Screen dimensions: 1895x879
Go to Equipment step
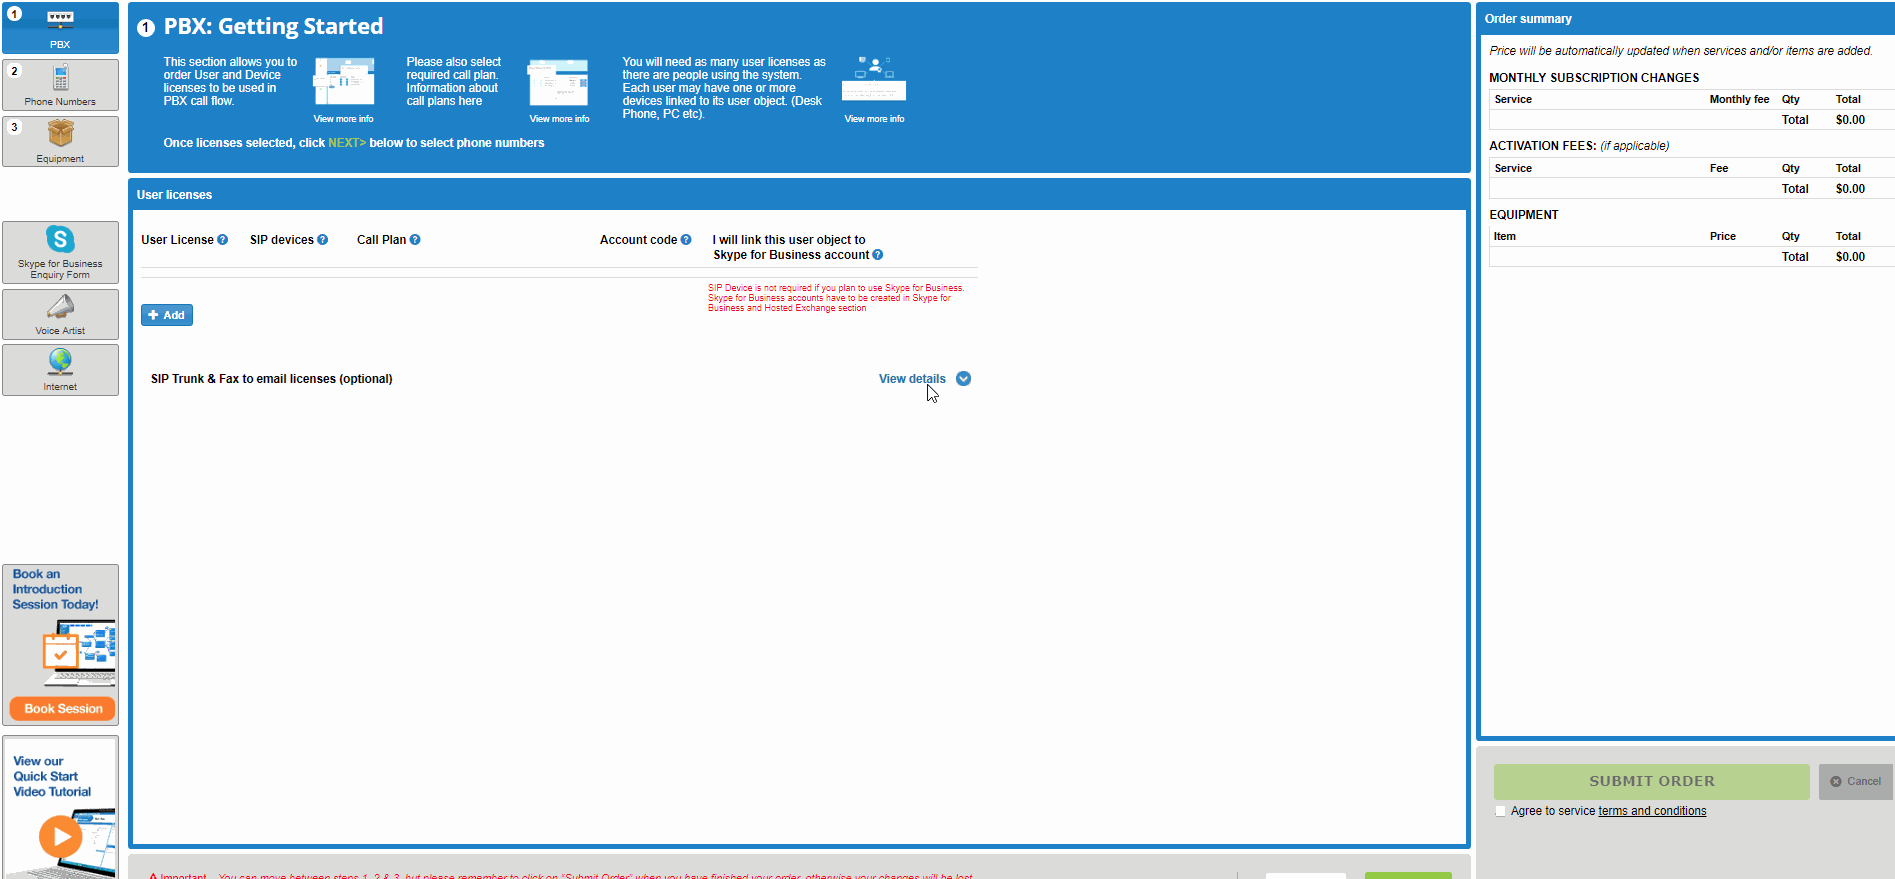coord(60,141)
